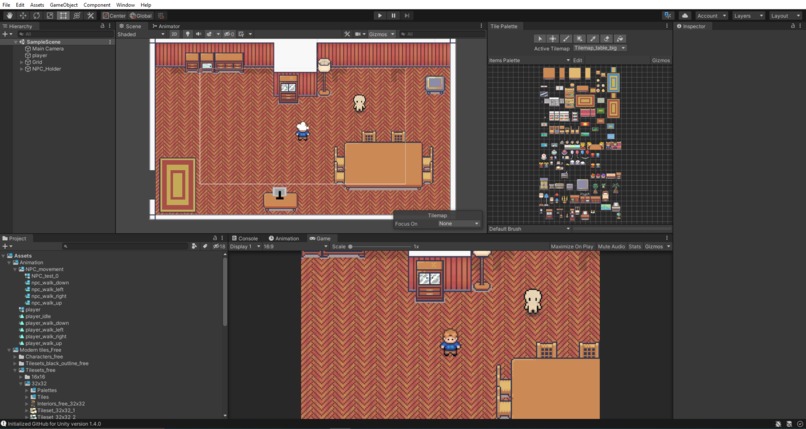This screenshot has height=429, width=806.
Task: Select the Tile Palette flood fill tool
Action: tap(620, 39)
